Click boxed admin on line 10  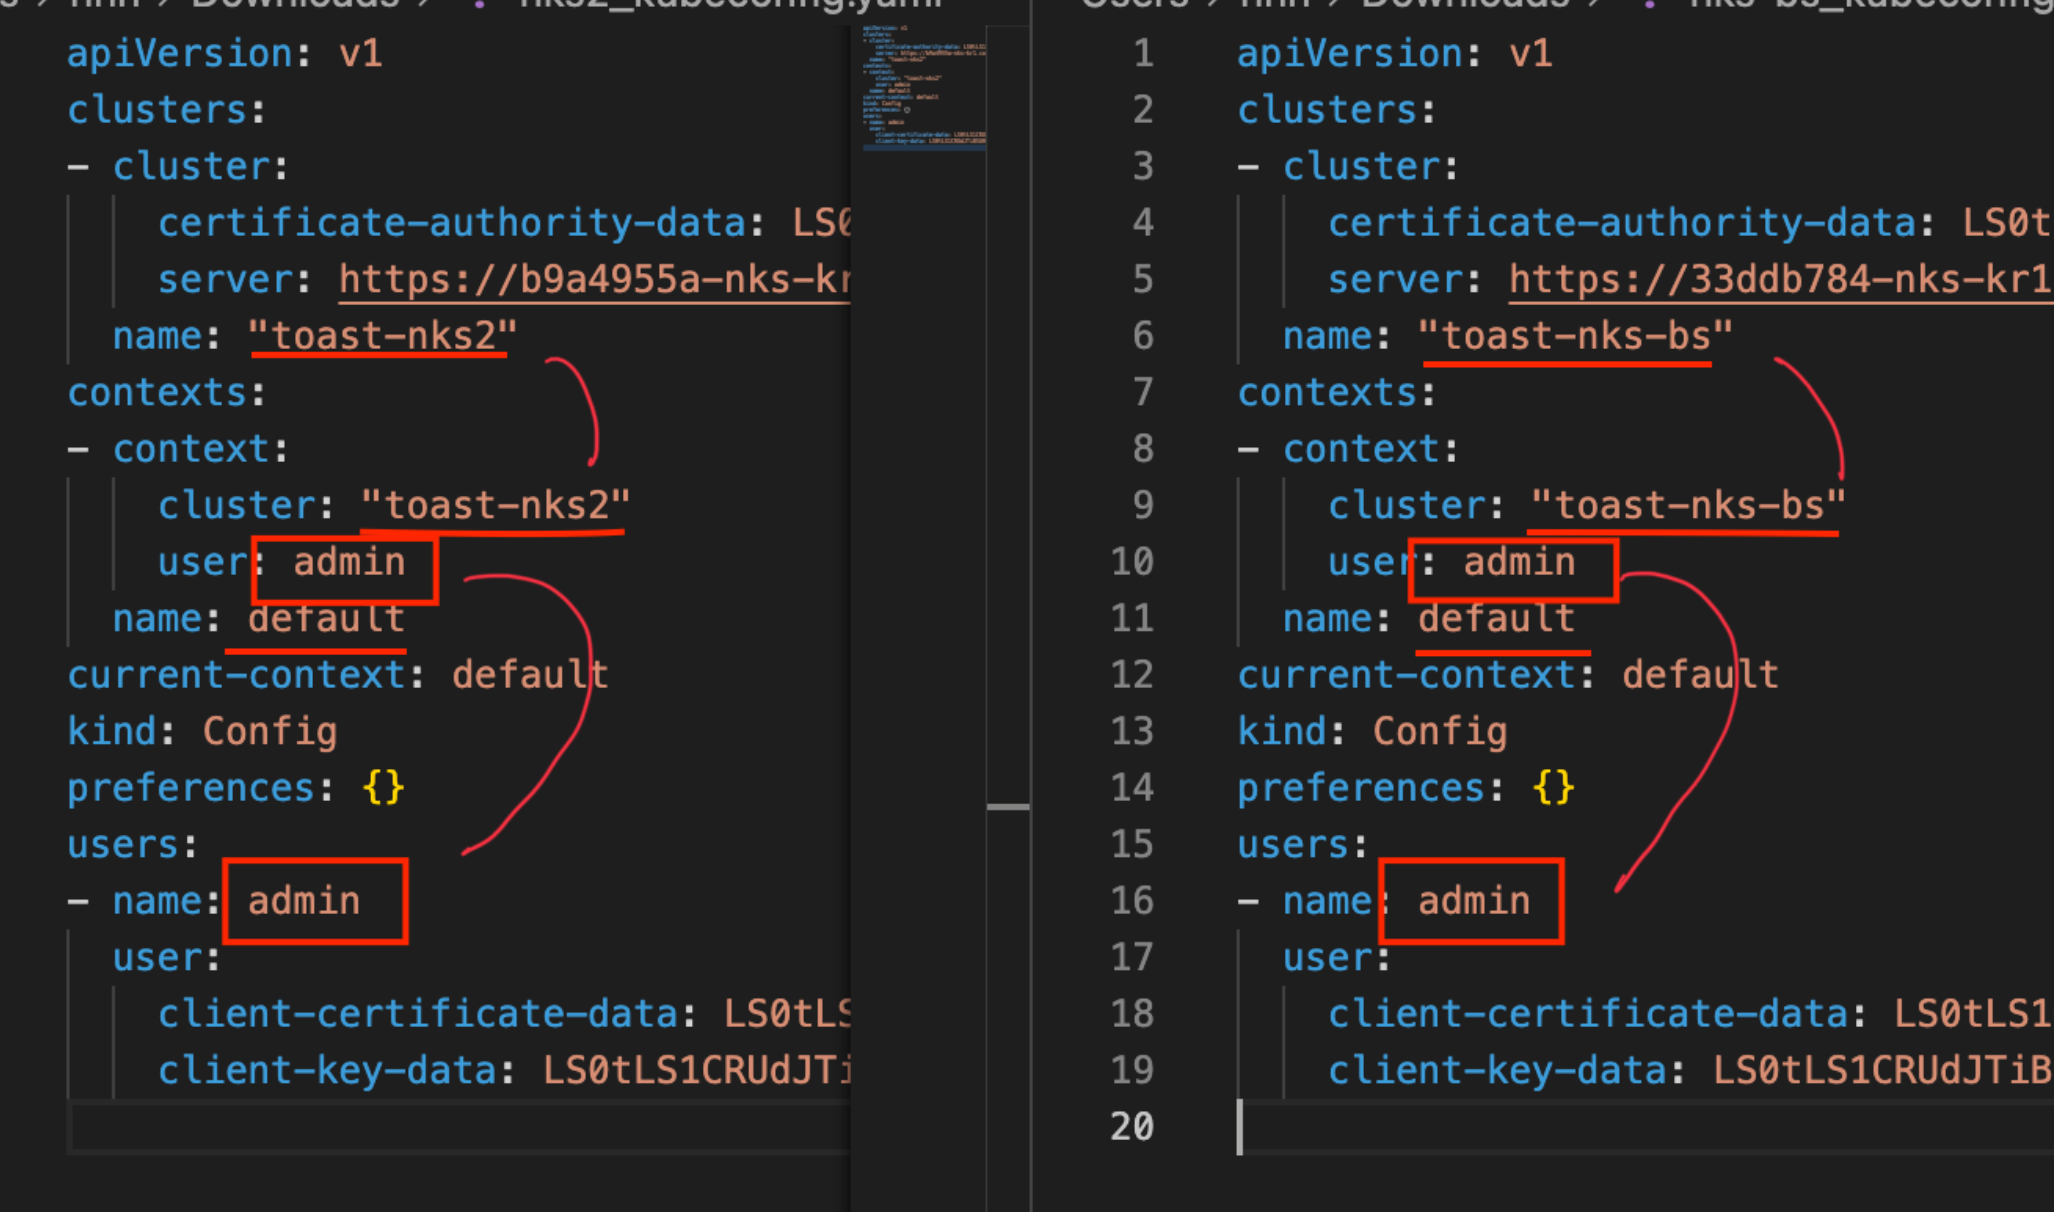pos(1519,563)
